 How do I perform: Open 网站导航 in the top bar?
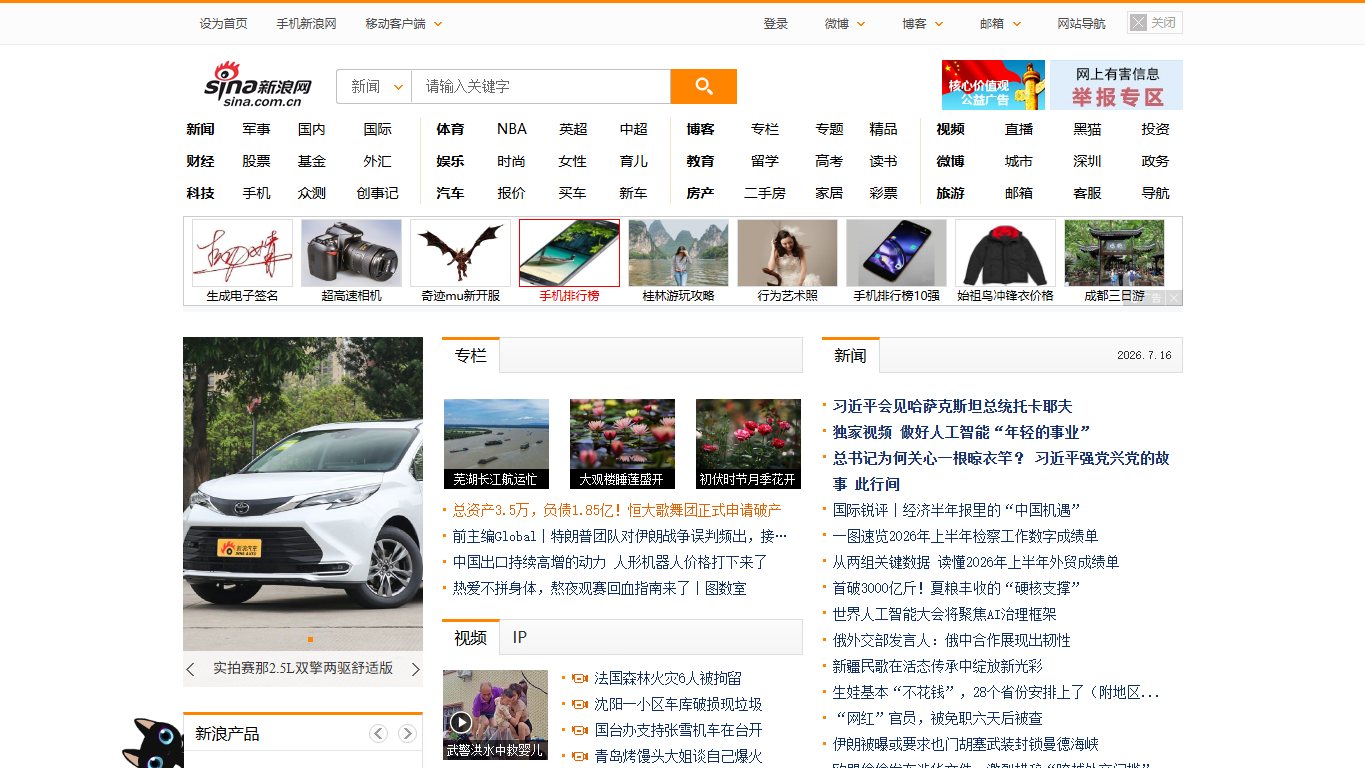pos(1082,24)
